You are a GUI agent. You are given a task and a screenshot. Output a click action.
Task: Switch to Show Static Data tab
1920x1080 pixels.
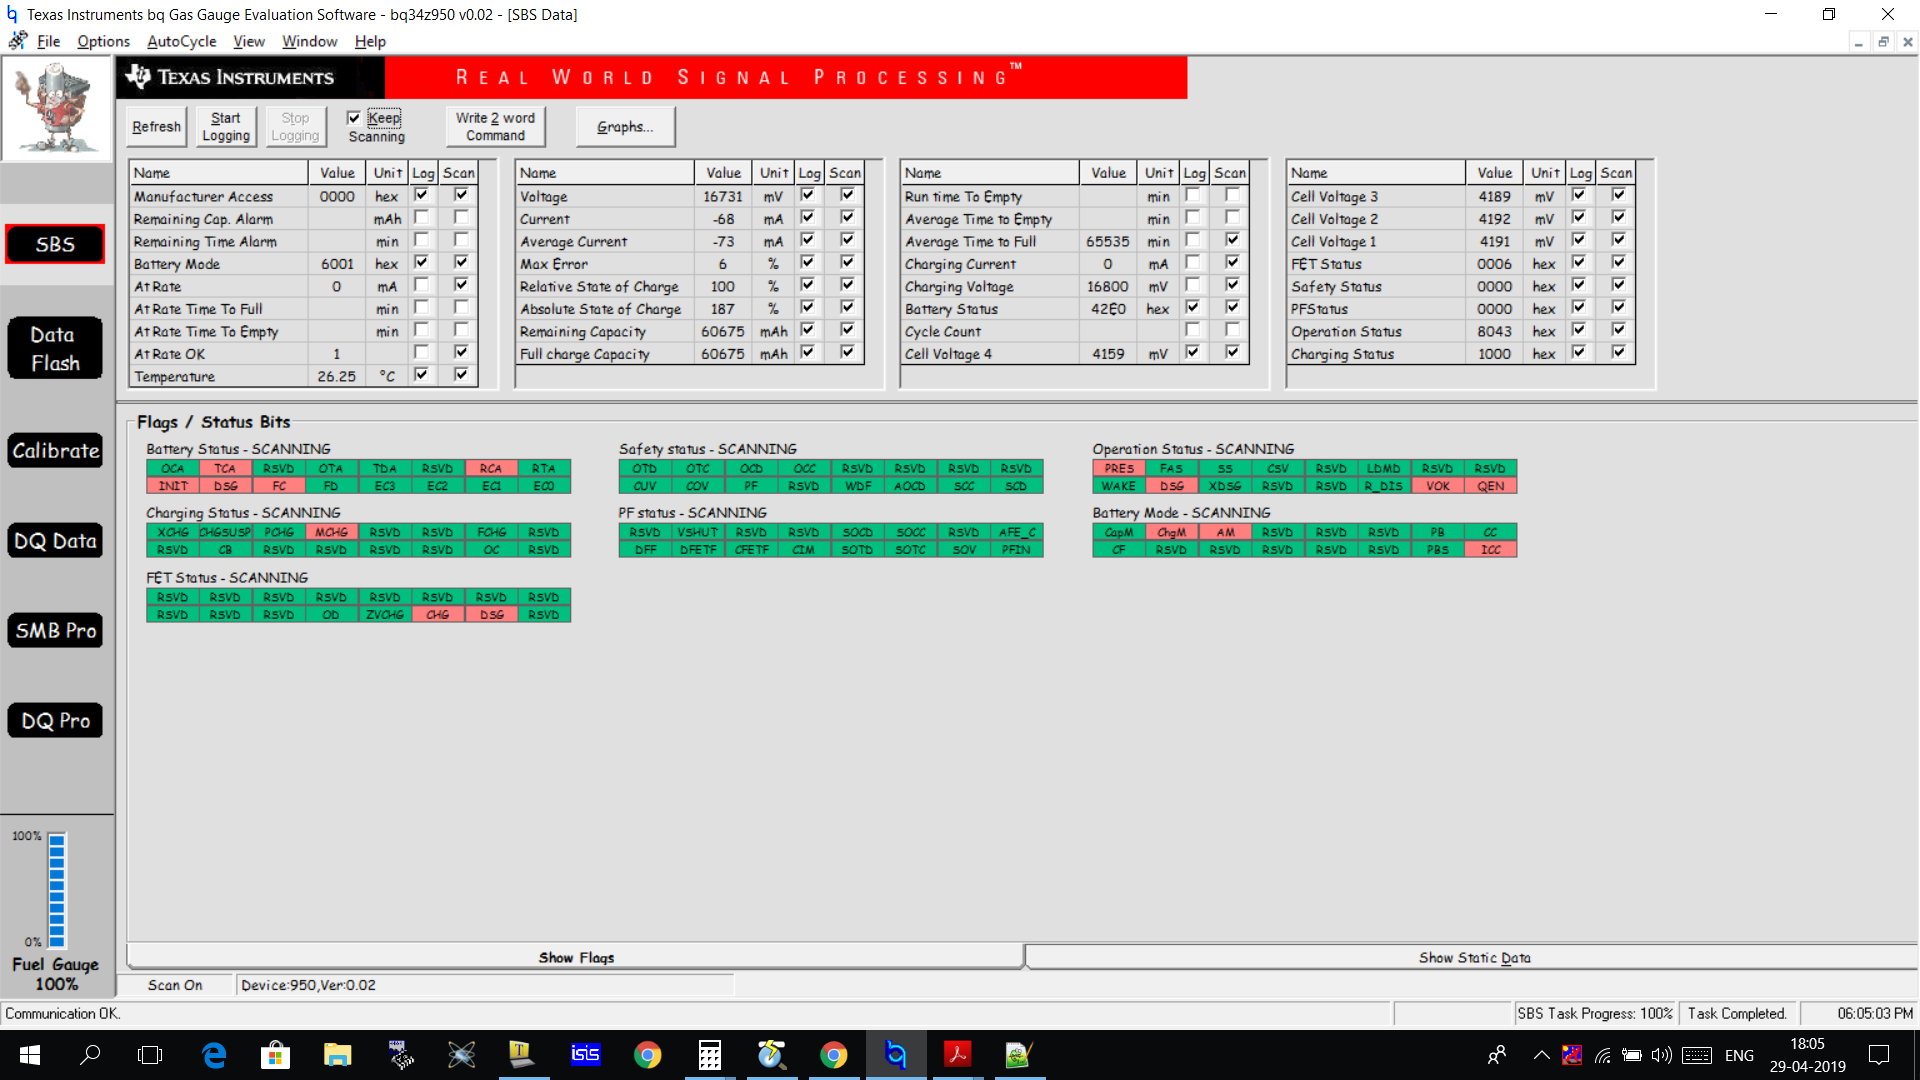[1474, 957]
